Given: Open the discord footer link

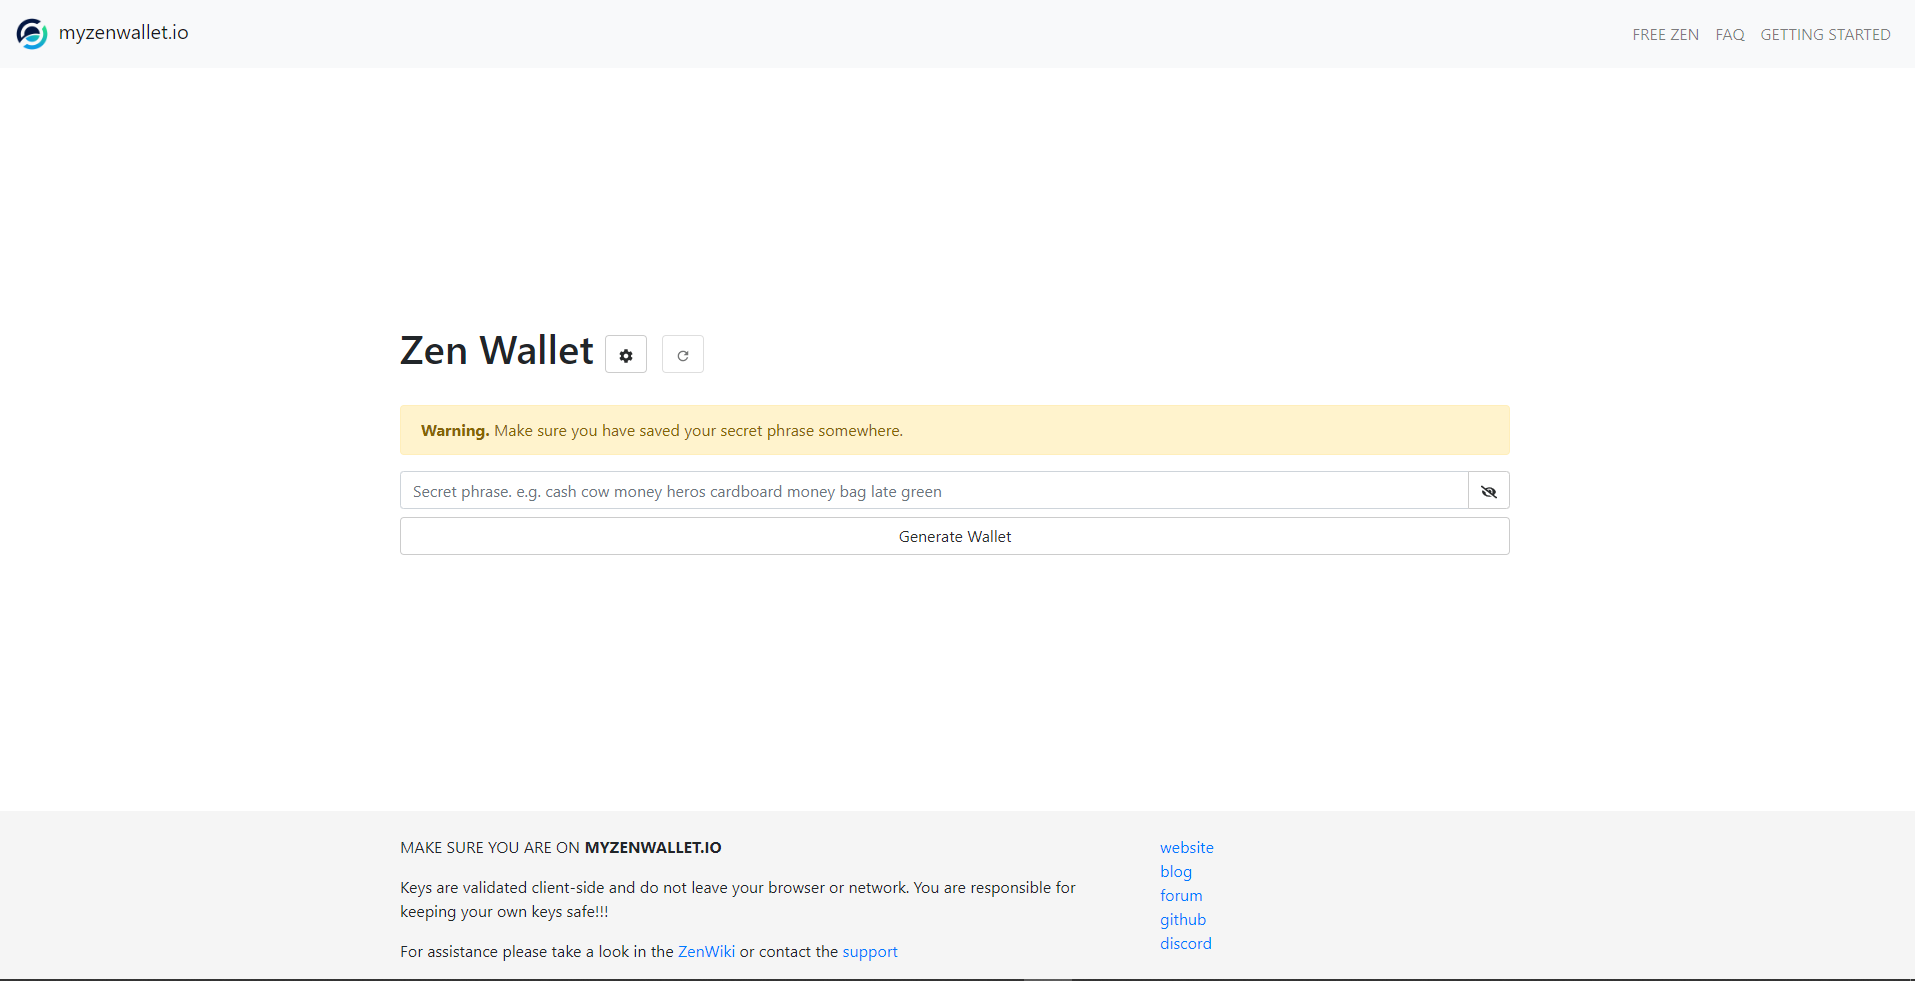Looking at the screenshot, I should pos(1186,944).
